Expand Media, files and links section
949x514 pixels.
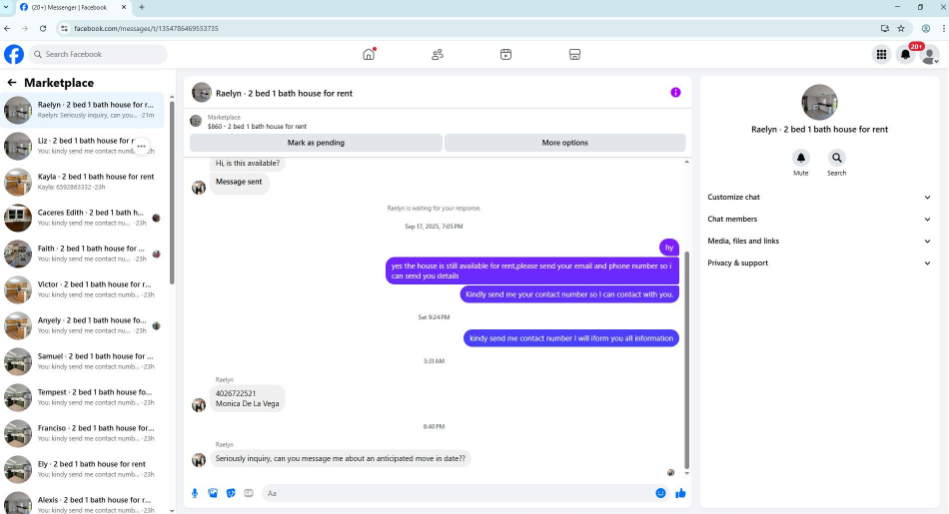tap(819, 241)
